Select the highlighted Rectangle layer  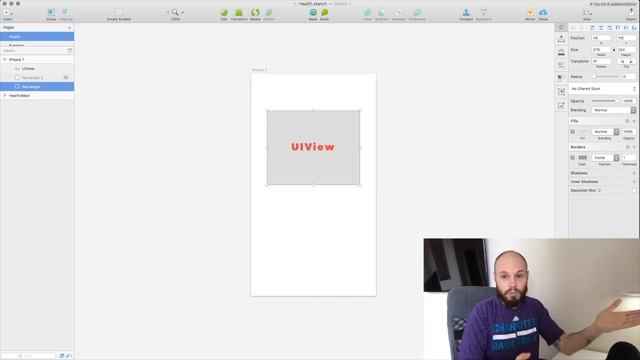pos(37,87)
